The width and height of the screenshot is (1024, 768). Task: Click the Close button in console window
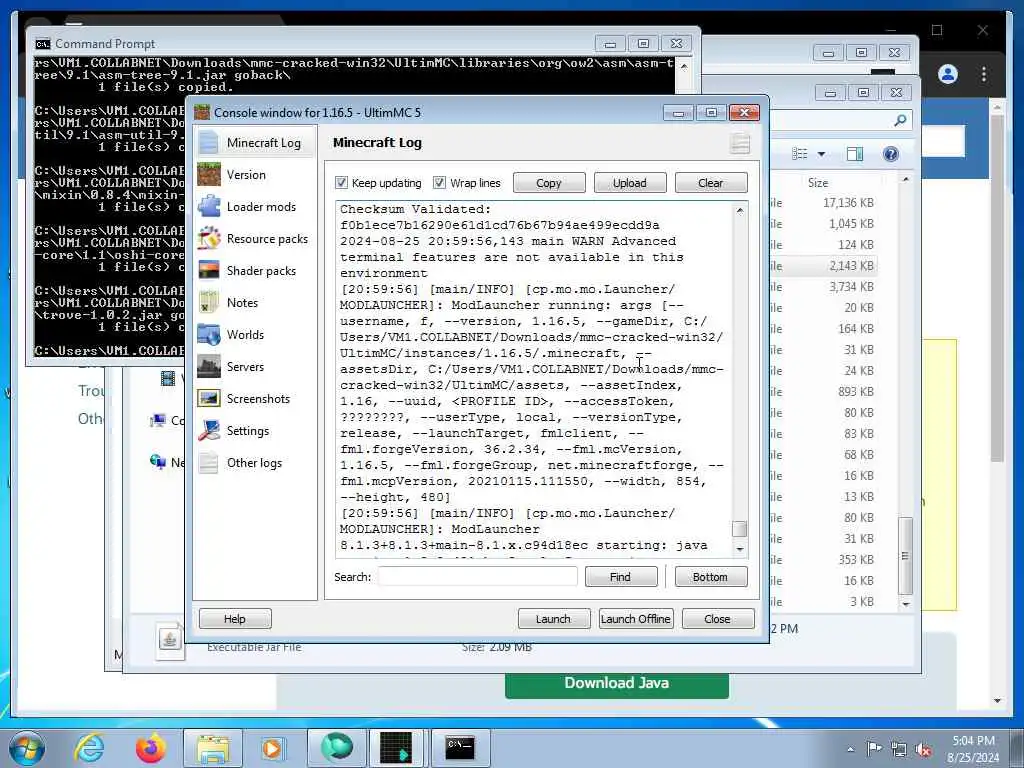[718, 618]
